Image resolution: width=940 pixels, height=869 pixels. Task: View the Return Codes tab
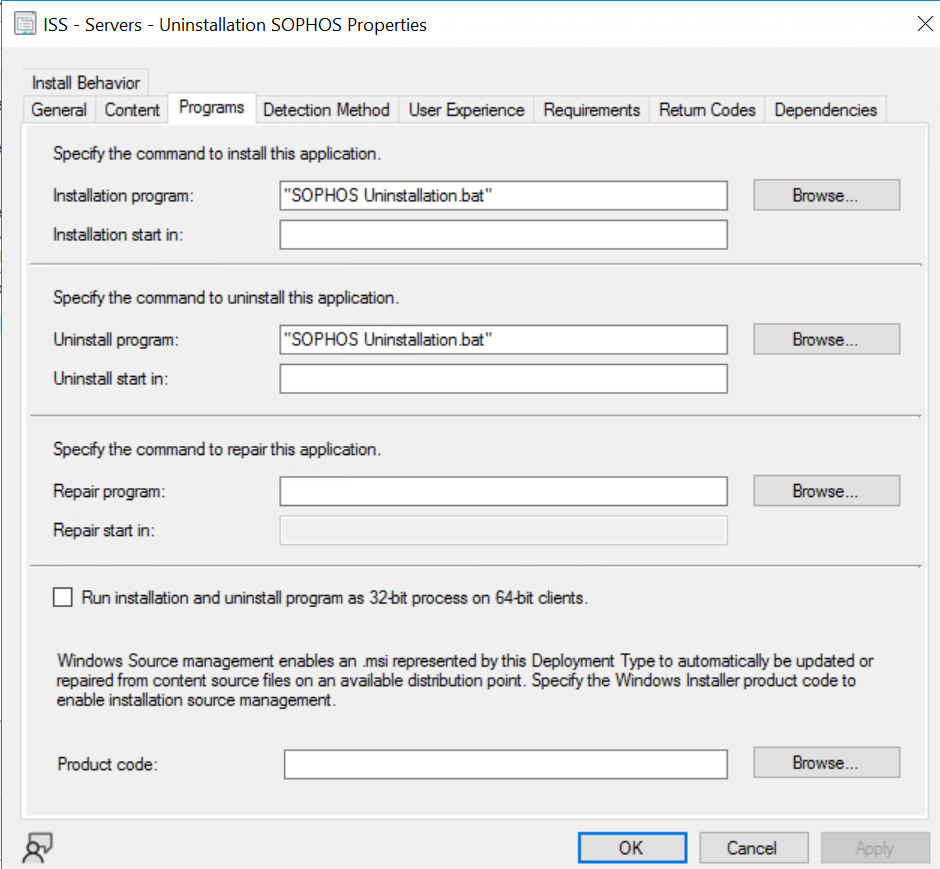coord(707,110)
